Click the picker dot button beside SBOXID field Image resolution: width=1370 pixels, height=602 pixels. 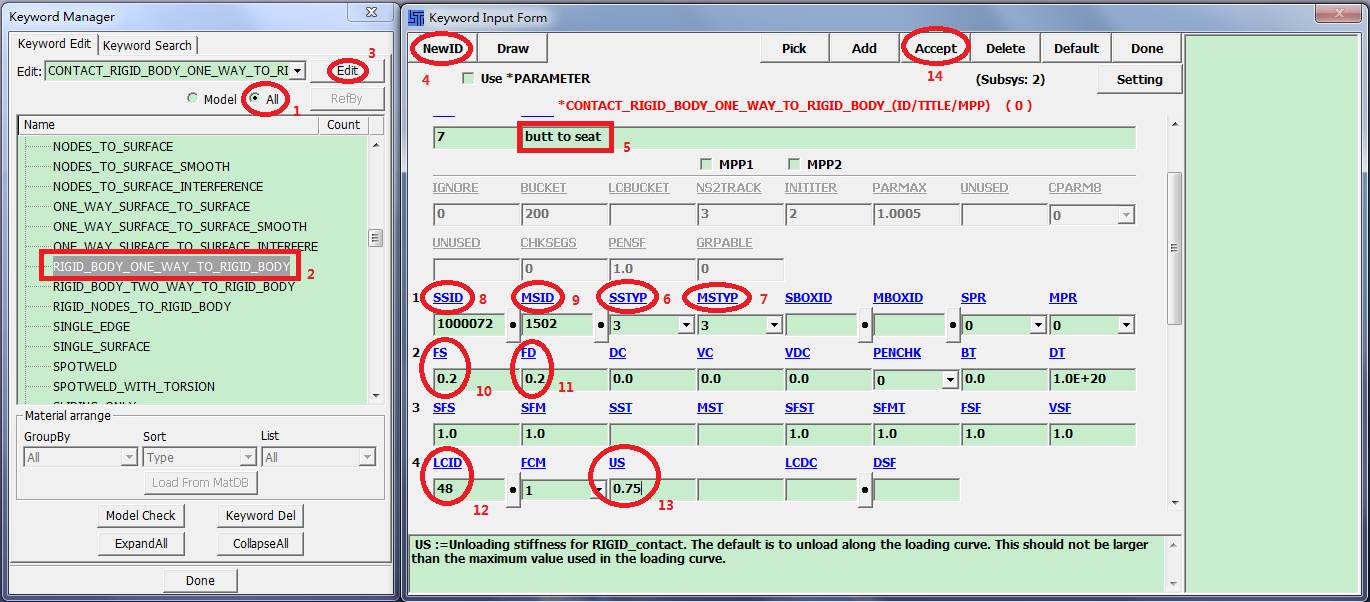(x=865, y=325)
